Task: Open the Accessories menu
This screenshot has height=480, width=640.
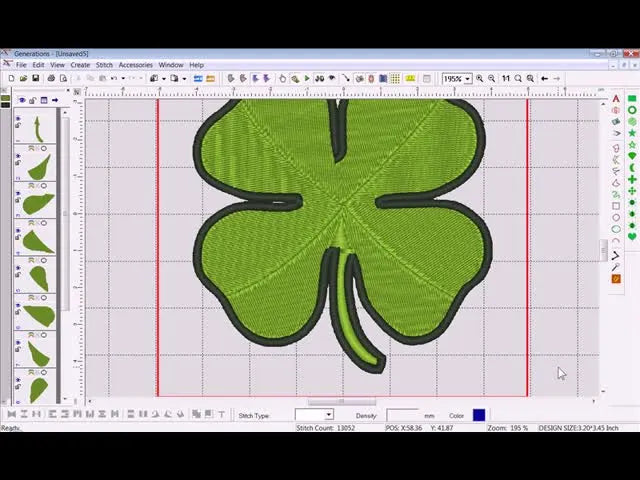Action: [136, 65]
